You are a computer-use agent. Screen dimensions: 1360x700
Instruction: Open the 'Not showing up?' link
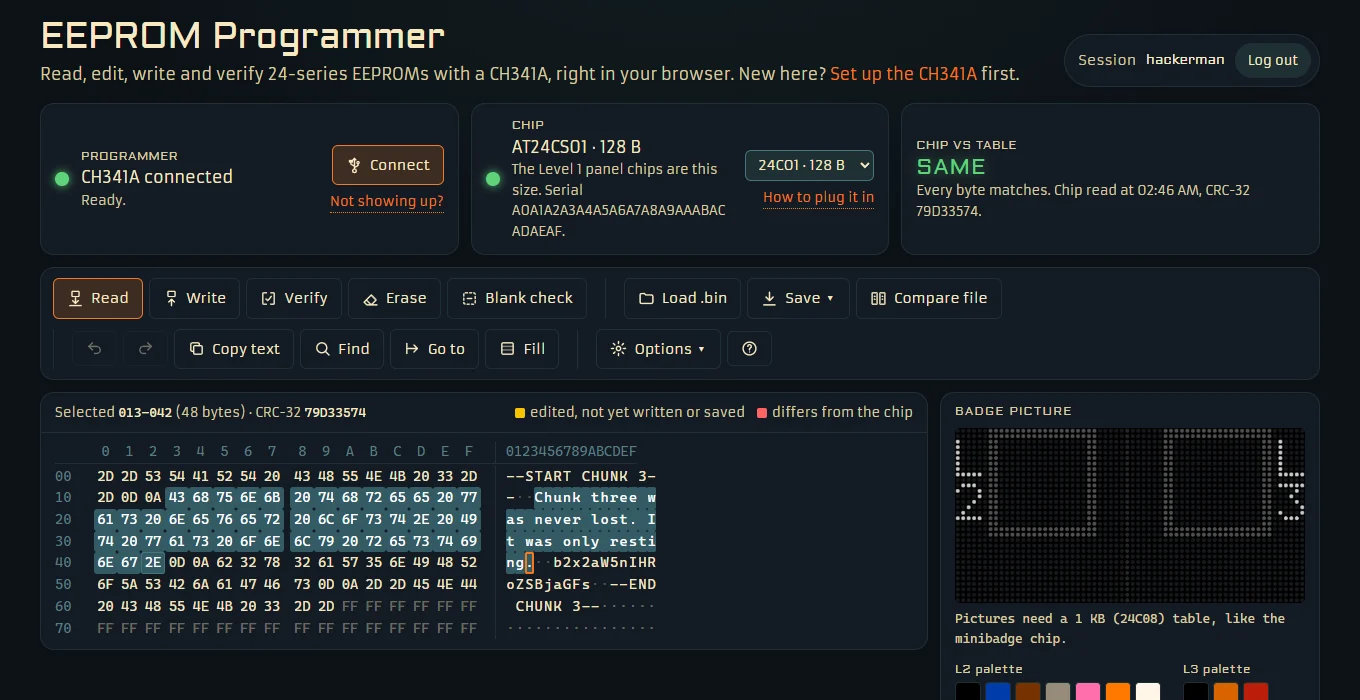pos(387,201)
